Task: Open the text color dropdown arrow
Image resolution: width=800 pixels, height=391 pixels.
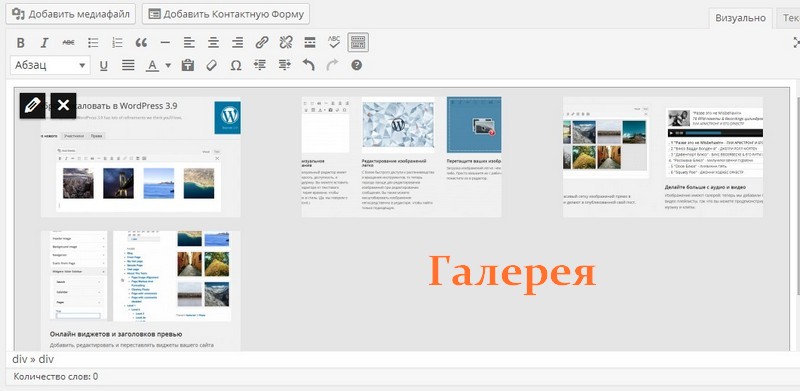Action: tap(168, 65)
